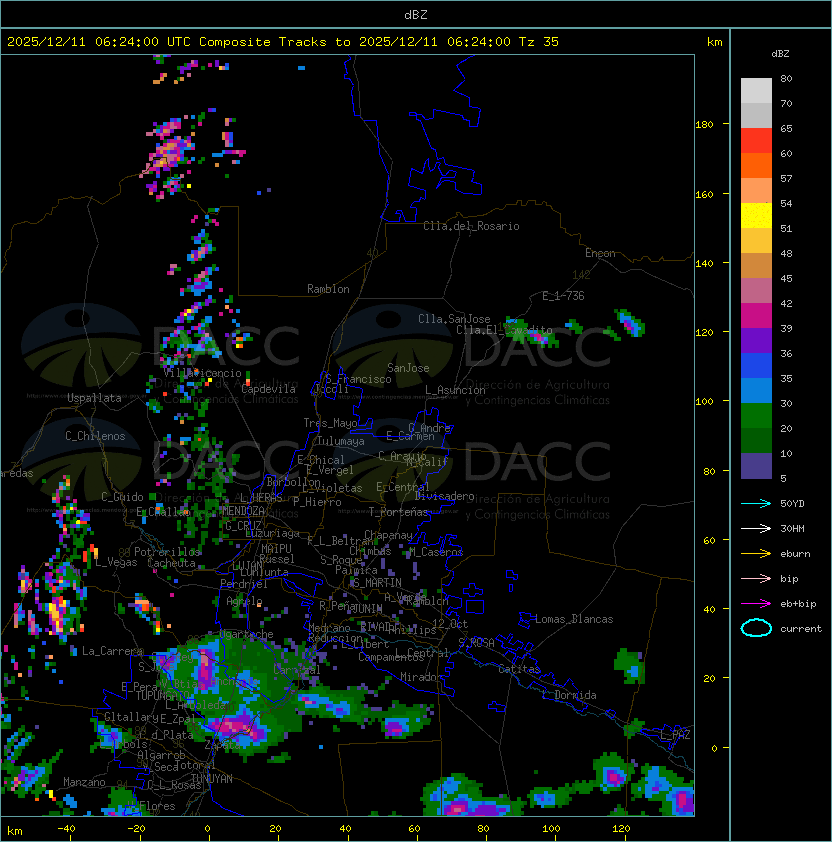Click the pink bip arrow in legend

[756, 578]
